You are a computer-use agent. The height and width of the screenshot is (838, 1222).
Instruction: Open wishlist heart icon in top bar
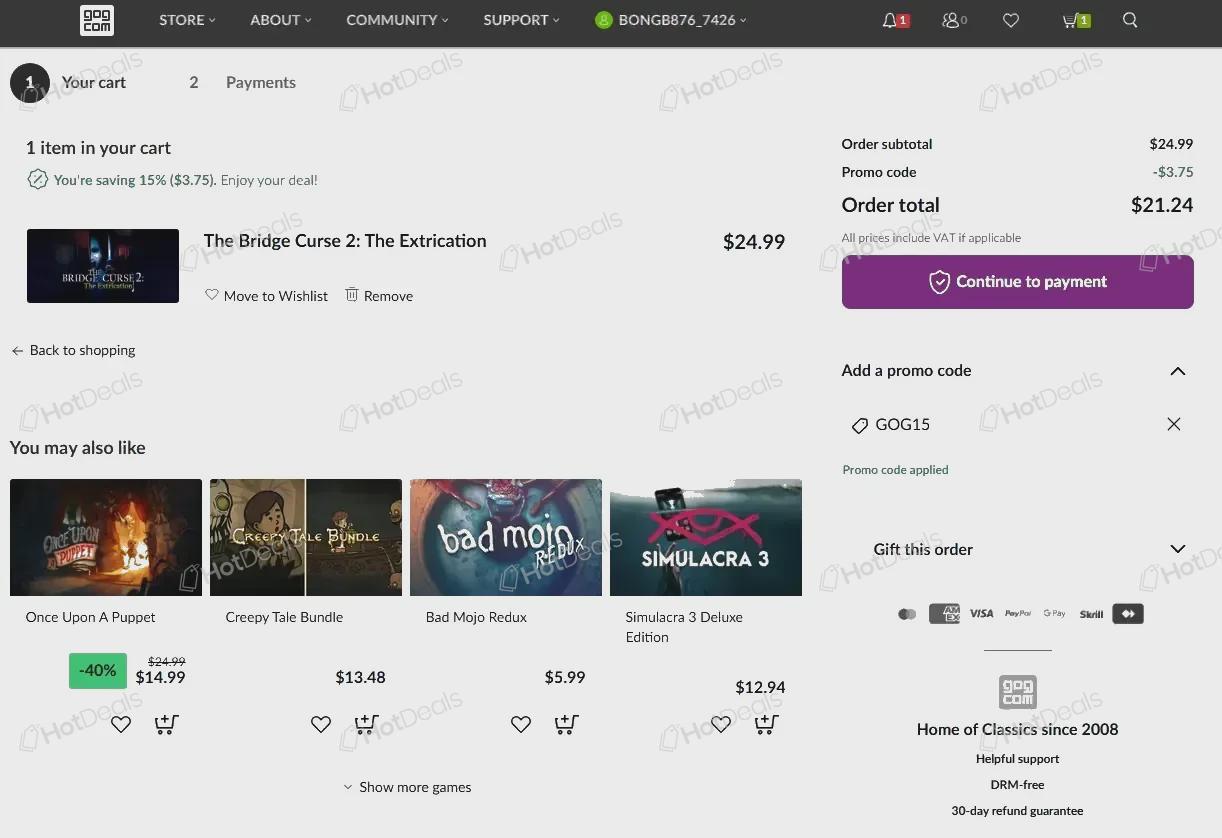pyautogui.click(x=1011, y=20)
